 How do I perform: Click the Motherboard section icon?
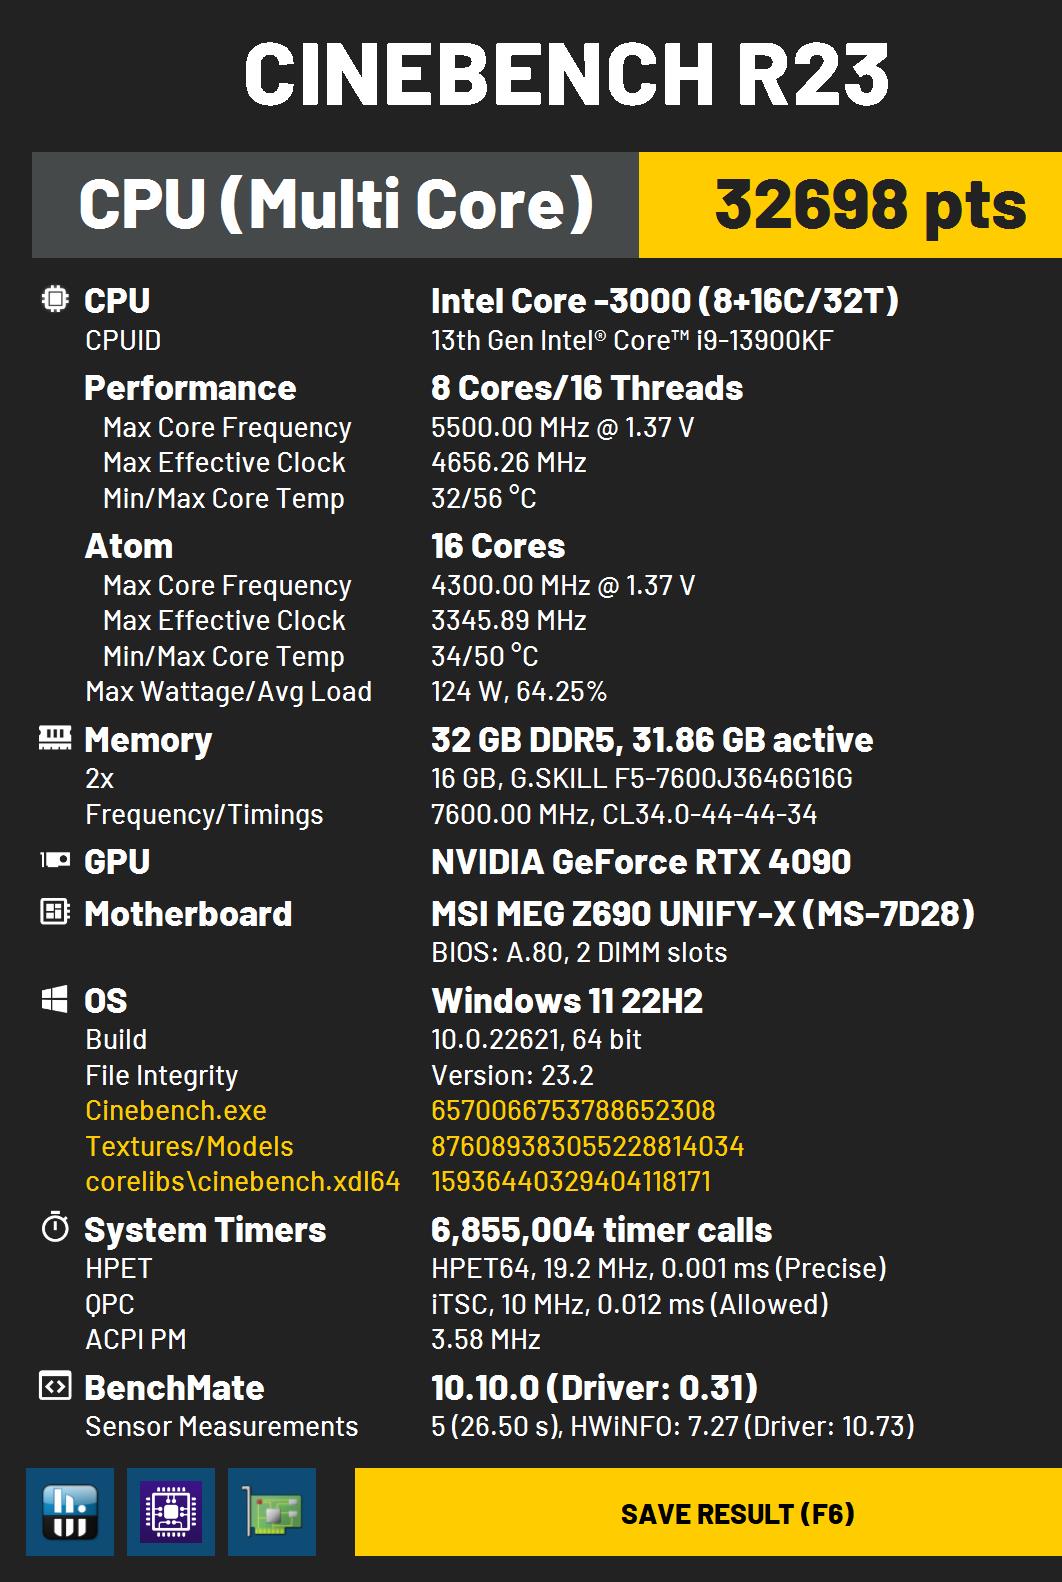click(54, 912)
